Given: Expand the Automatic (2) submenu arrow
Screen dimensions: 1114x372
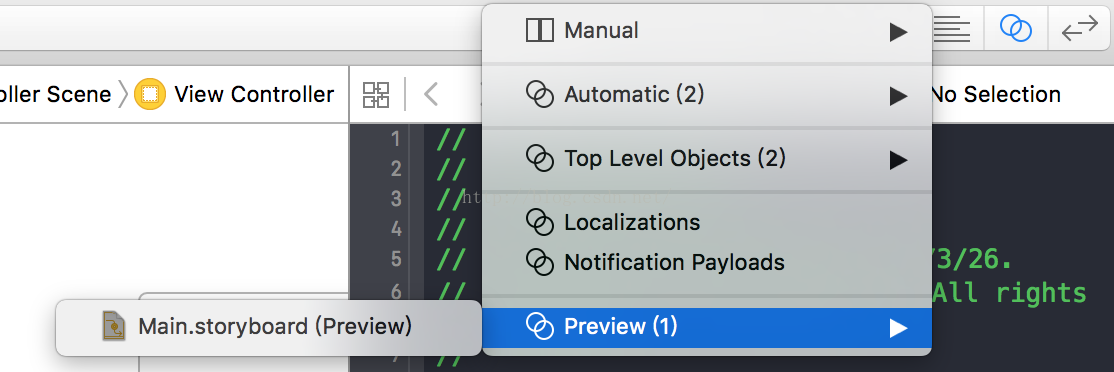Looking at the screenshot, I should (x=898, y=96).
